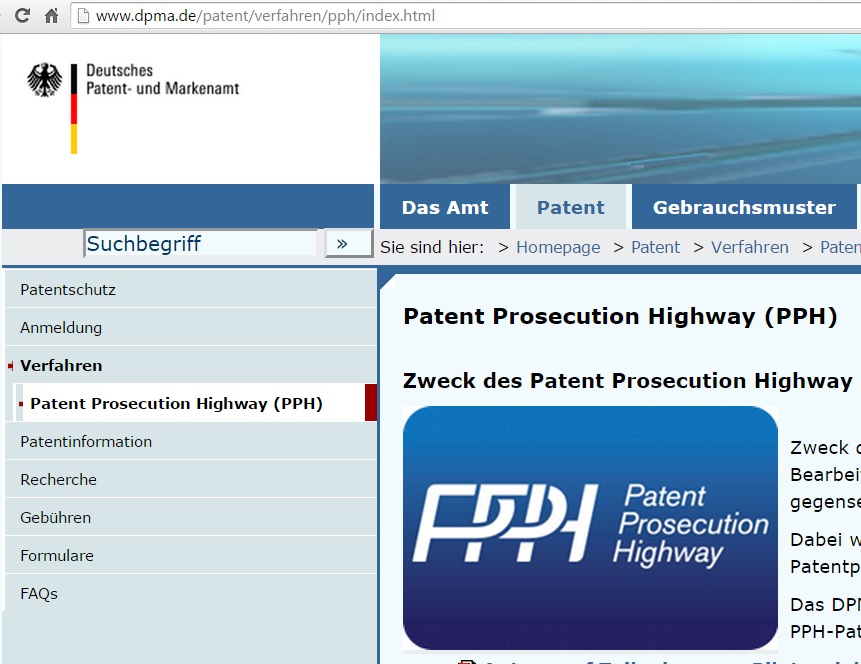861x664 pixels.
Task: Click the Sie sind hier label
Action: (x=432, y=248)
